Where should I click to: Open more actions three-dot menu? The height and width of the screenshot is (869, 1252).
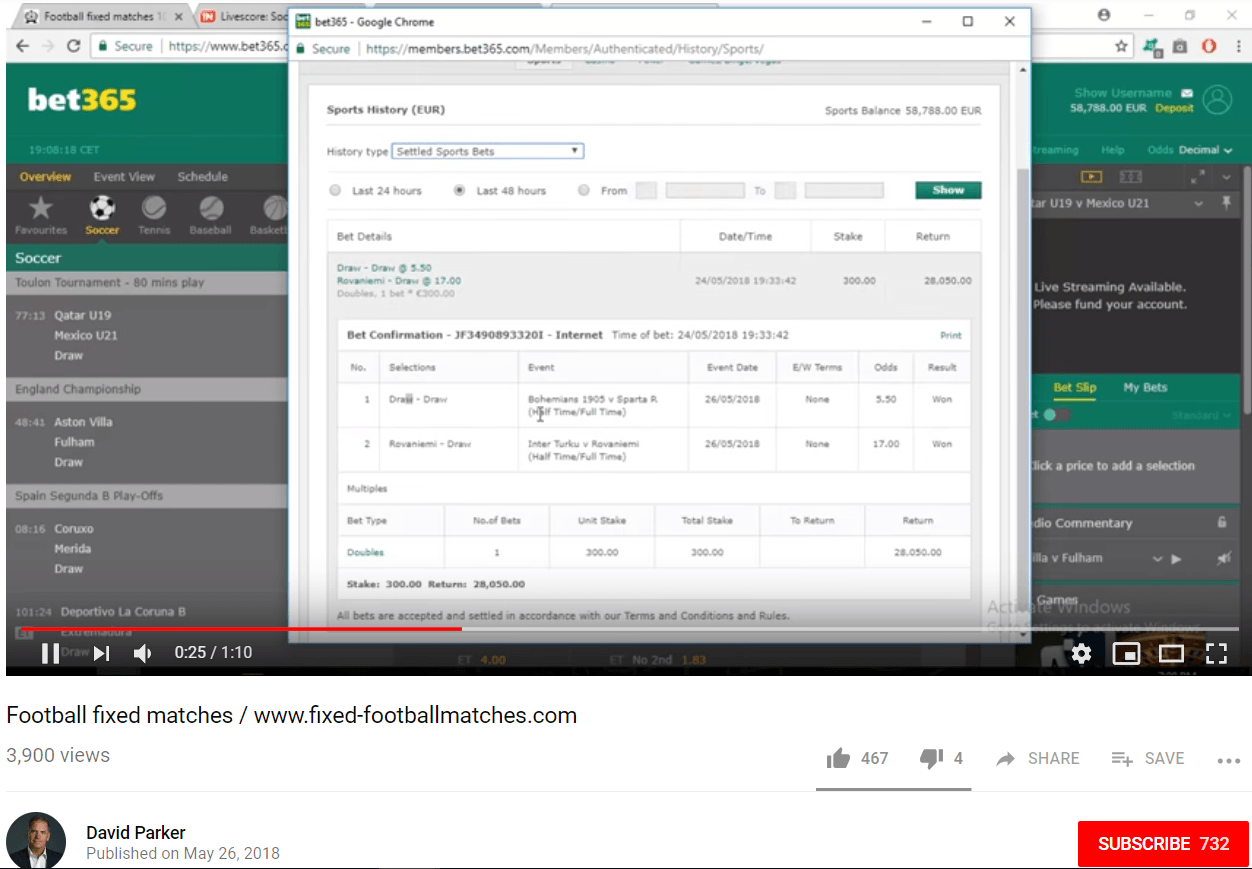click(1229, 760)
